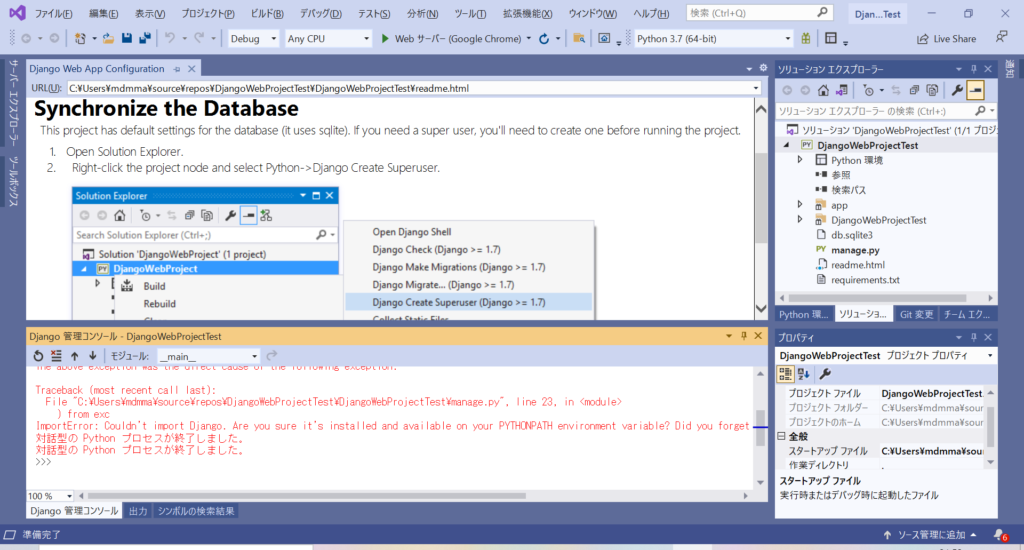Click the Open File folder icon
1024x550 pixels.
coord(108,39)
